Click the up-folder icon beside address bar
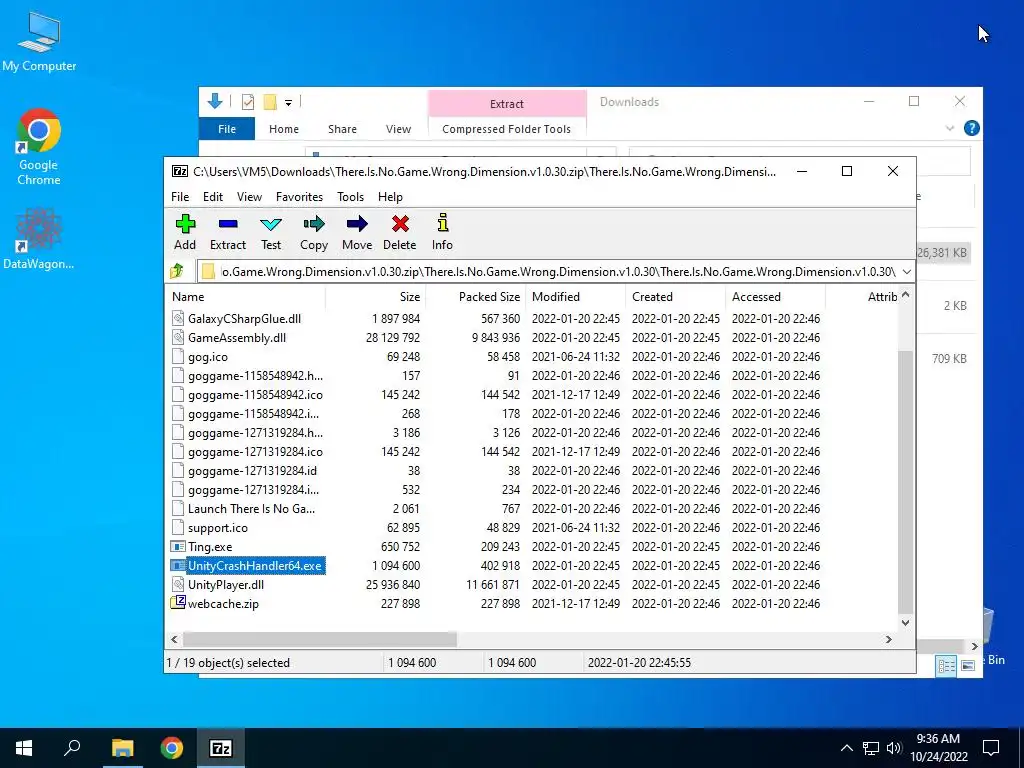Viewport: 1024px width, 768px height. pos(177,271)
